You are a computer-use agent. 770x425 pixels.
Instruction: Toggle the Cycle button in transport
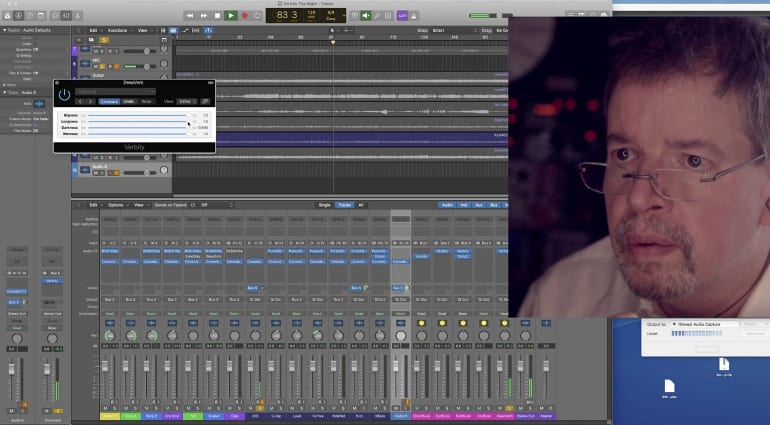tap(257, 16)
